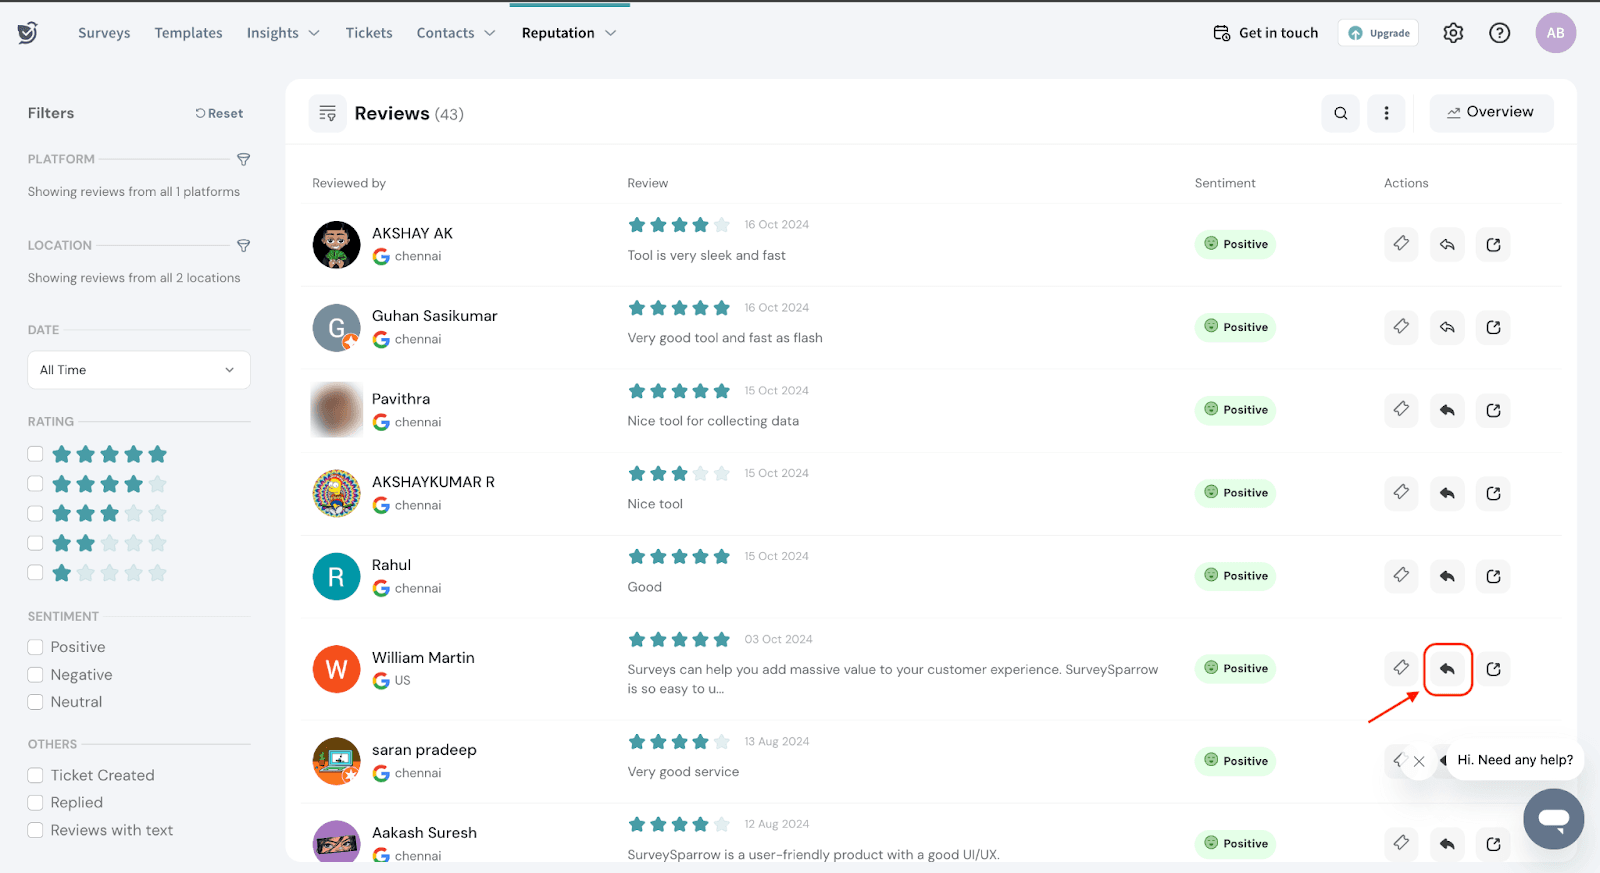
Task: Enable the Negative sentiment filter
Action: click(36, 675)
